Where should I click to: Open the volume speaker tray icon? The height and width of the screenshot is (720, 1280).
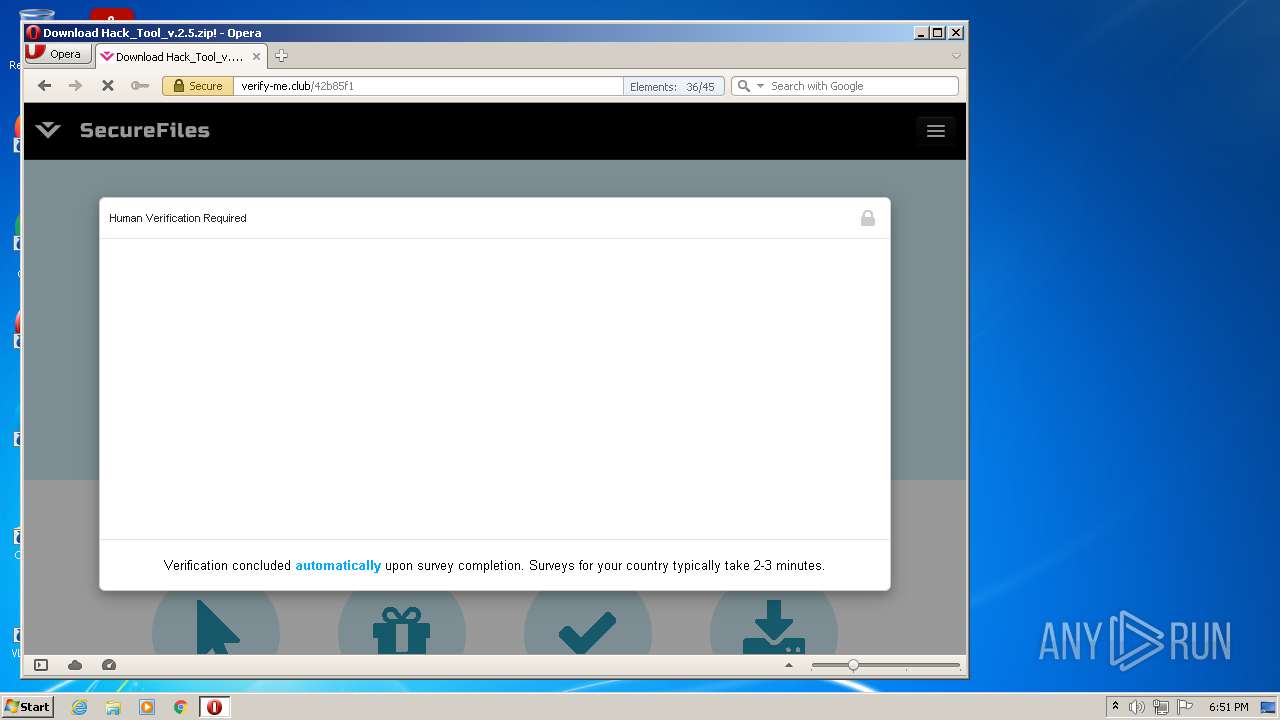click(x=1137, y=707)
